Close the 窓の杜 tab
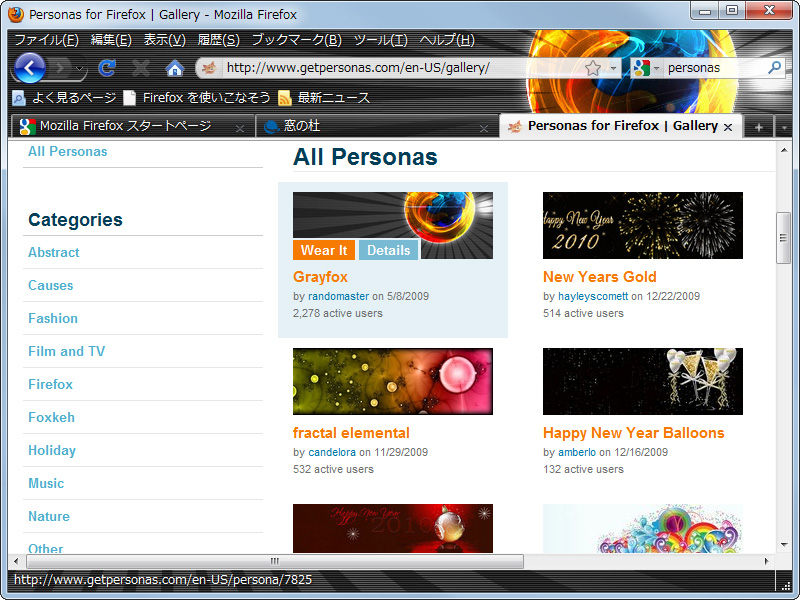The width and height of the screenshot is (800, 600). (x=484, y=129)
